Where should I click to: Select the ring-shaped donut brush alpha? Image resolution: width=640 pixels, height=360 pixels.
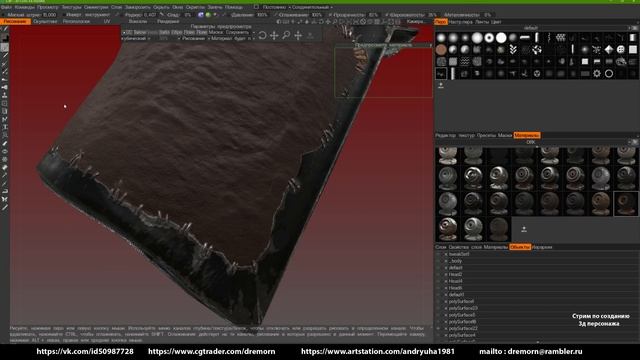click(x=489, y=38)
